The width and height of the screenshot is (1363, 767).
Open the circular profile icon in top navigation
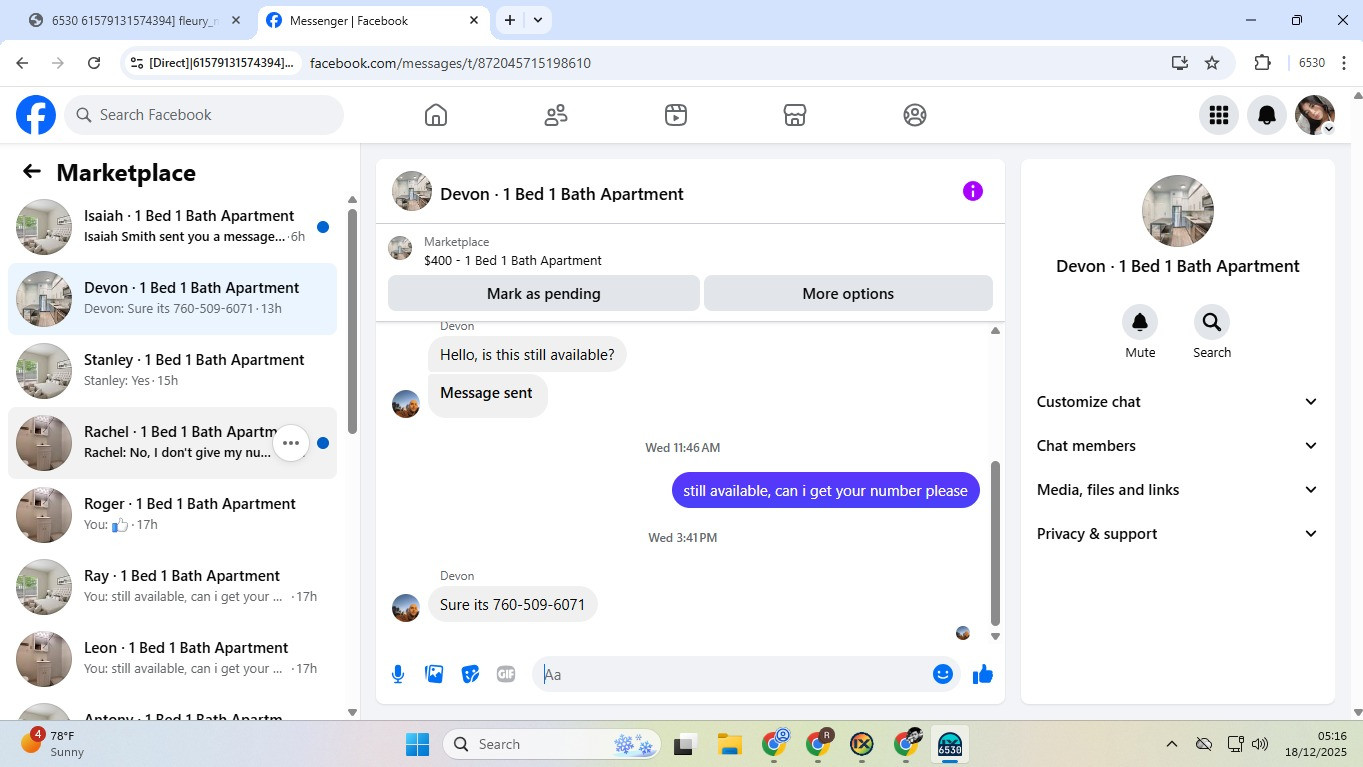[x=915, y=115]
